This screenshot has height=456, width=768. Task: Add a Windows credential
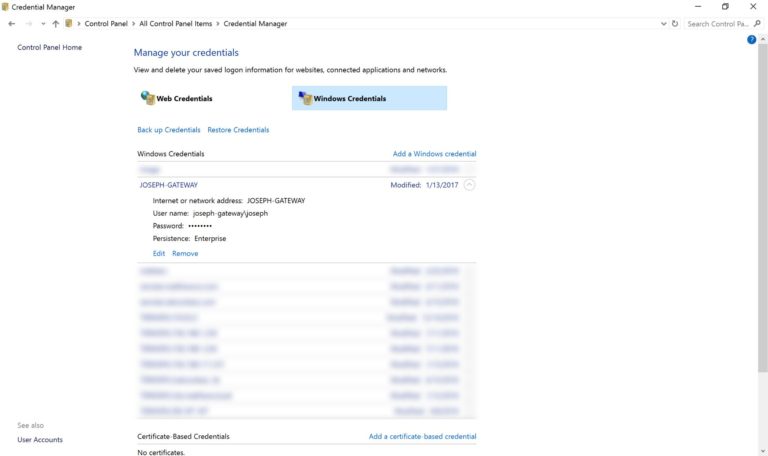tap(434, 154)
